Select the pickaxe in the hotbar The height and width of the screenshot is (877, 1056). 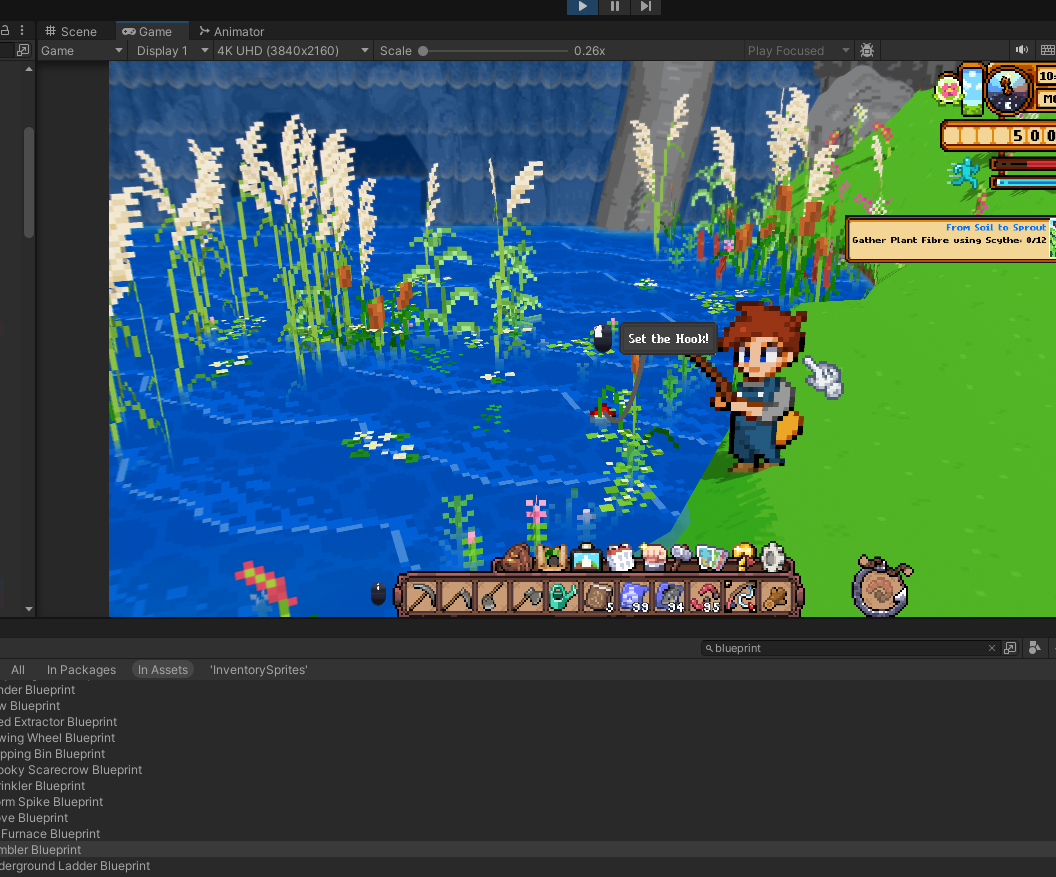(420, 595)
